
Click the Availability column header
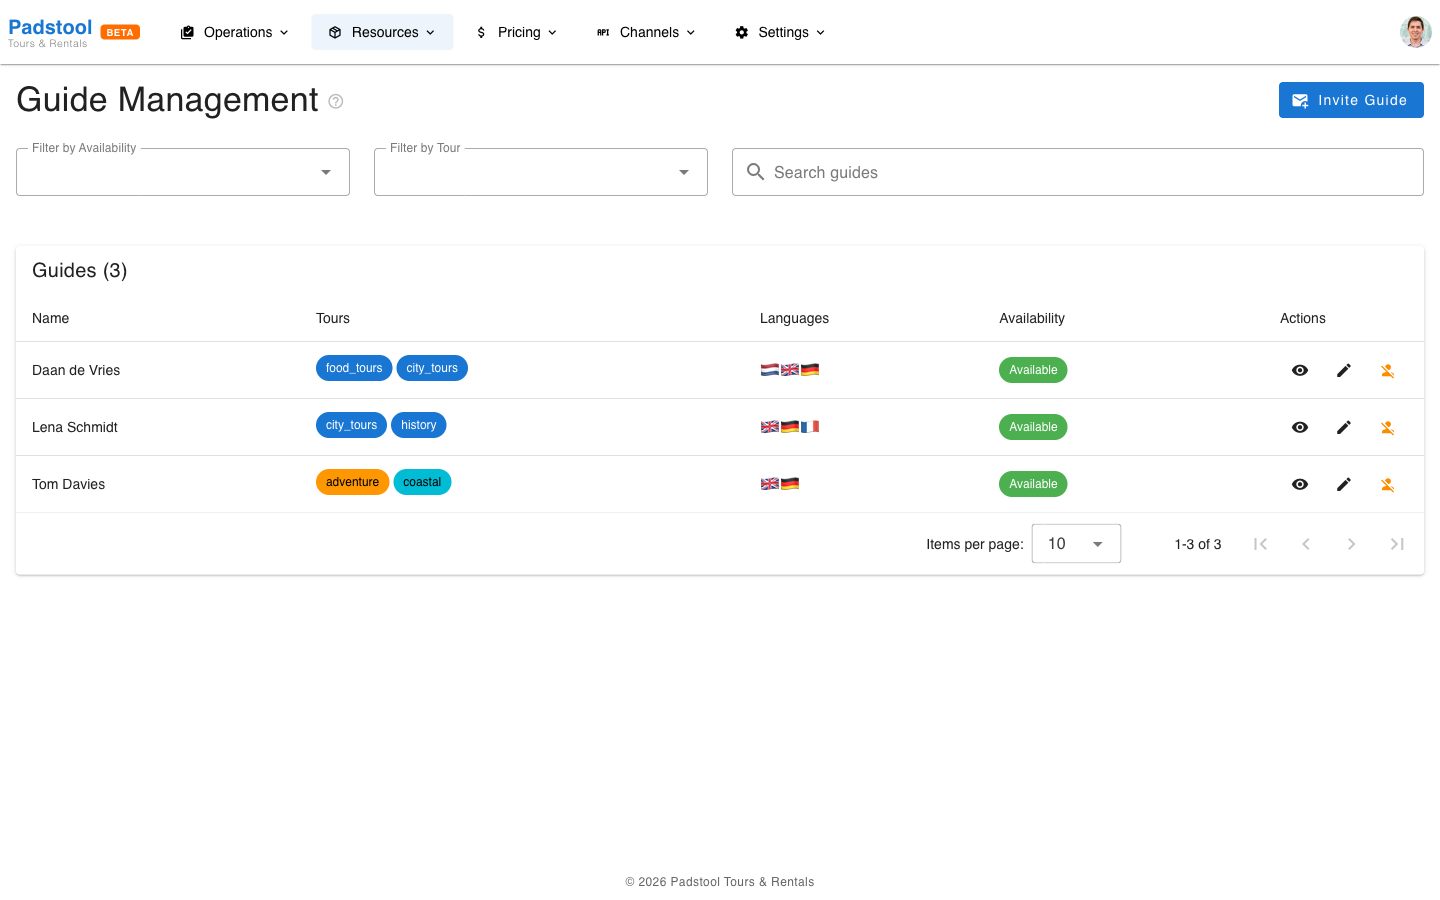coord(1032,318)
